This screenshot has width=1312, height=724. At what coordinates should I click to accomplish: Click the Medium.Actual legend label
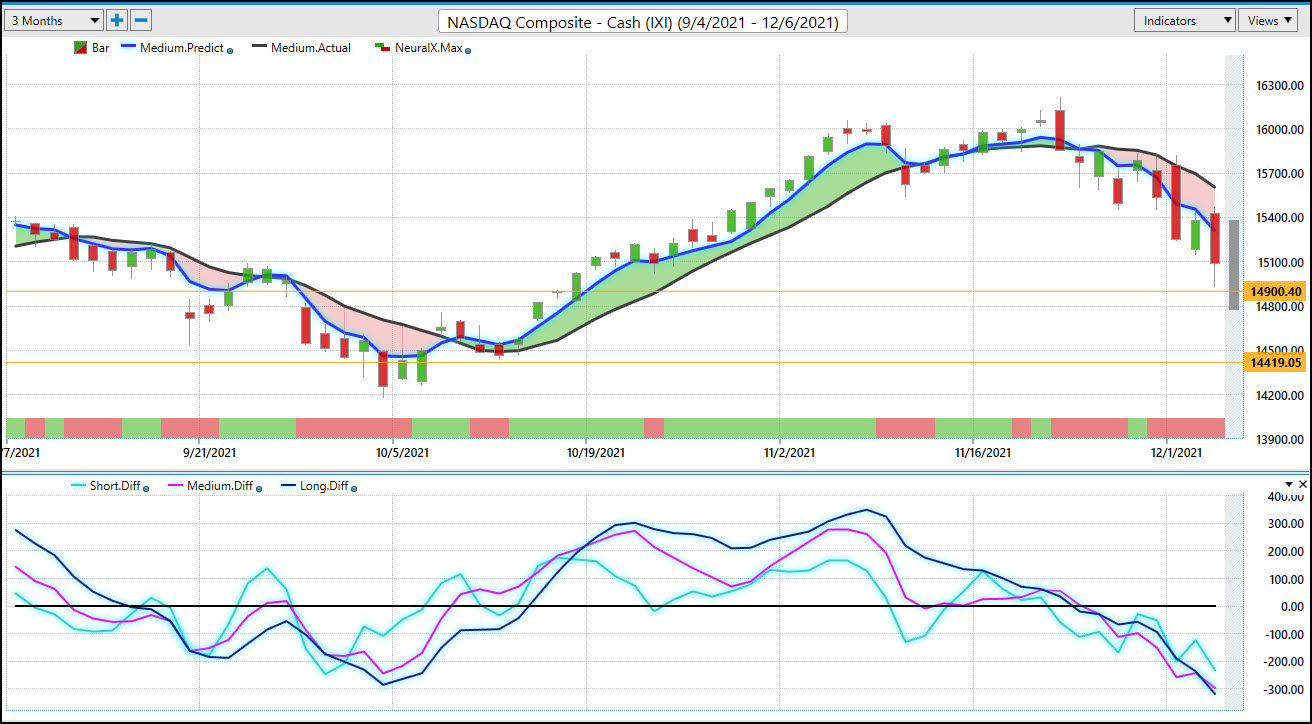(311, 48)
